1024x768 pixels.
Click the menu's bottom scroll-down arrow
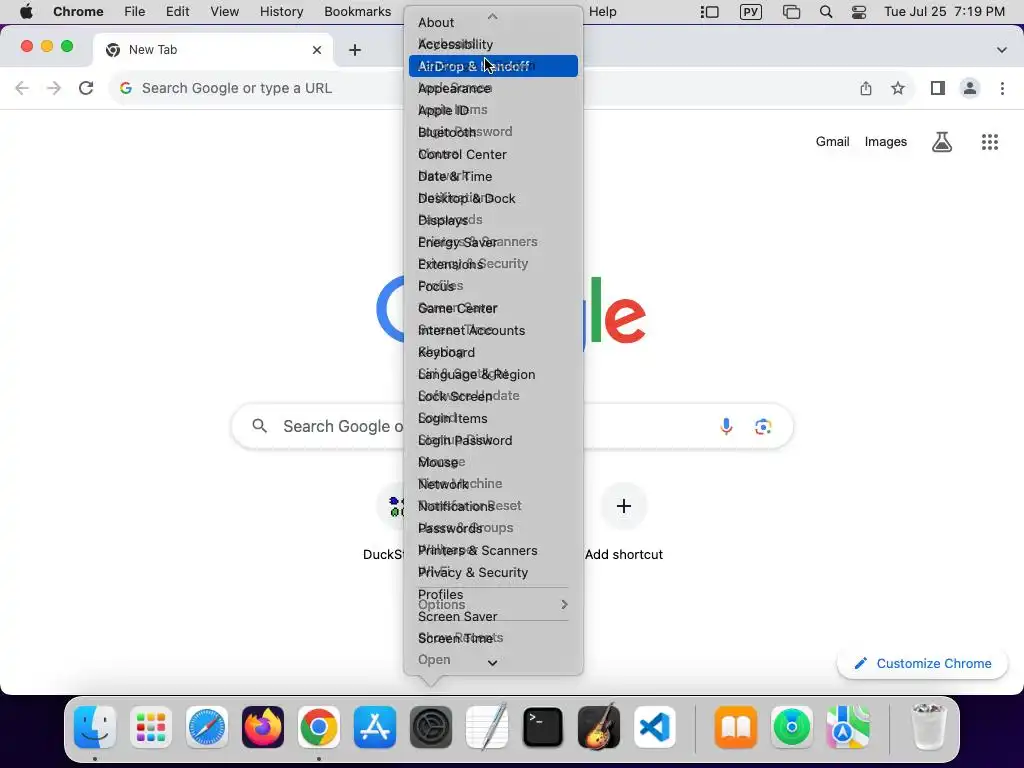pos(492,663)
